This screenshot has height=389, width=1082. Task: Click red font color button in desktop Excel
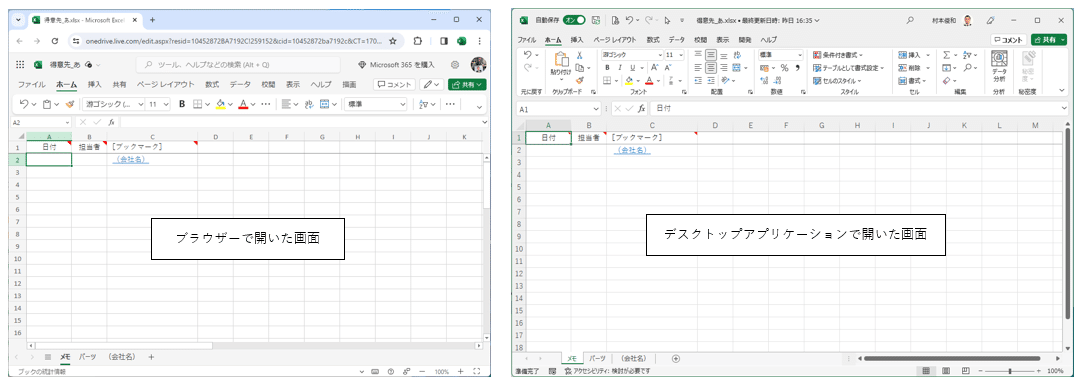click(x=650, y=81)
